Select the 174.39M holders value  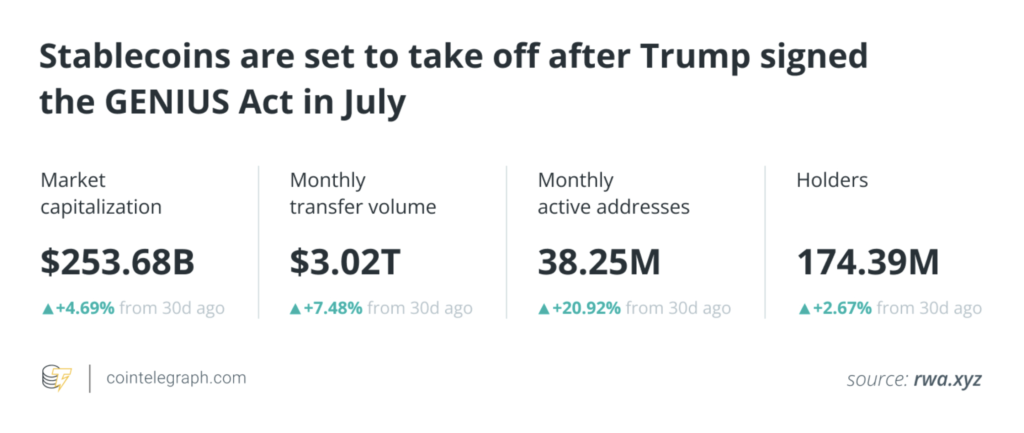868,263
